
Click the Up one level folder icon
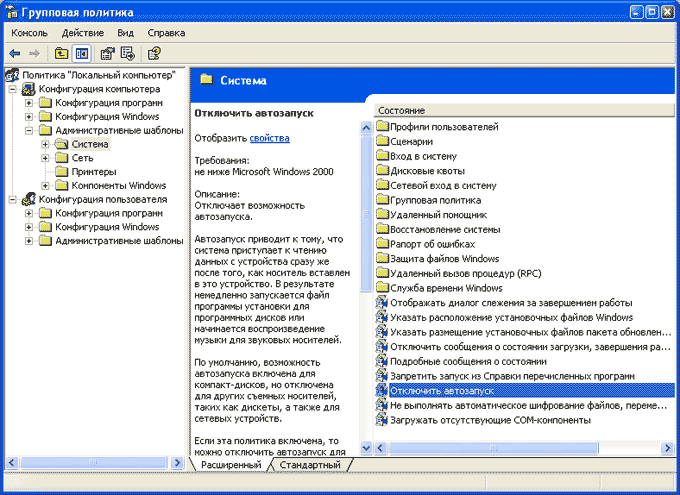pos(62,53)
